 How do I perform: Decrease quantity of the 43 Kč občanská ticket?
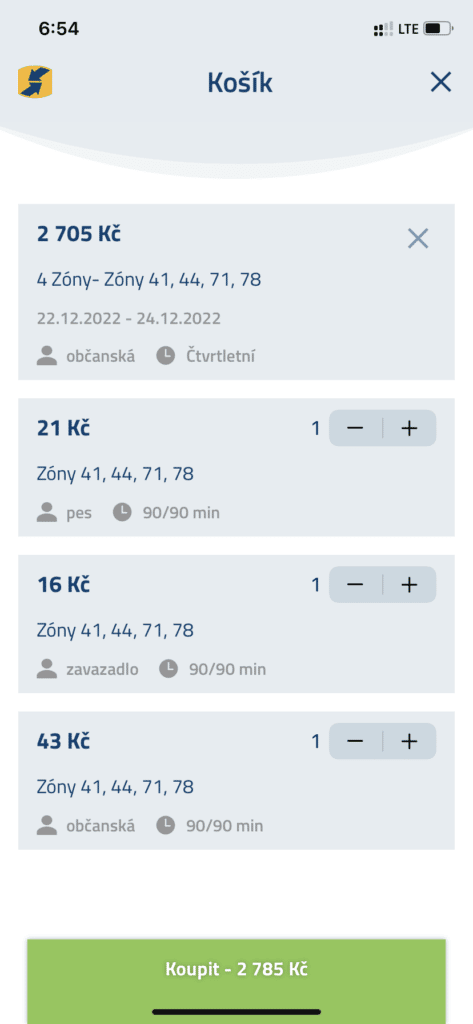[x=355, y=741]
